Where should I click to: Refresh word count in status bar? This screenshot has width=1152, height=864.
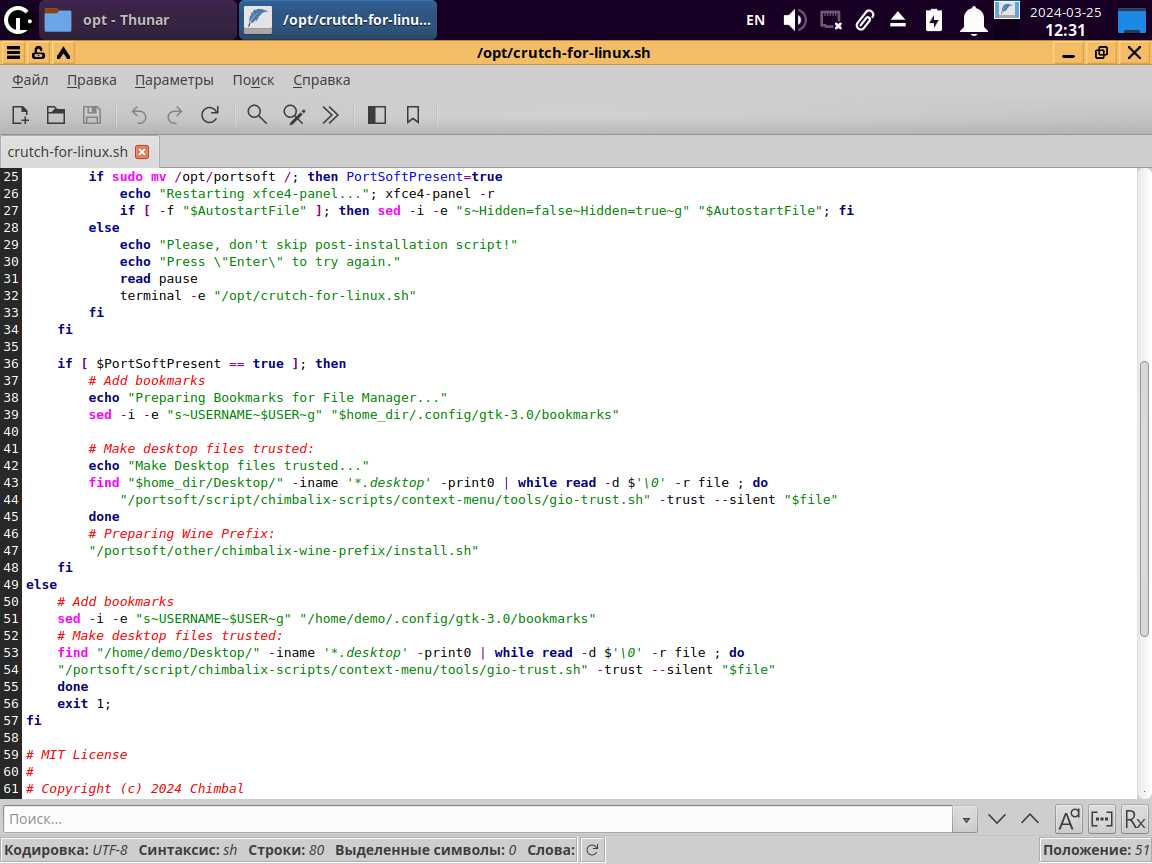point(592,850)
